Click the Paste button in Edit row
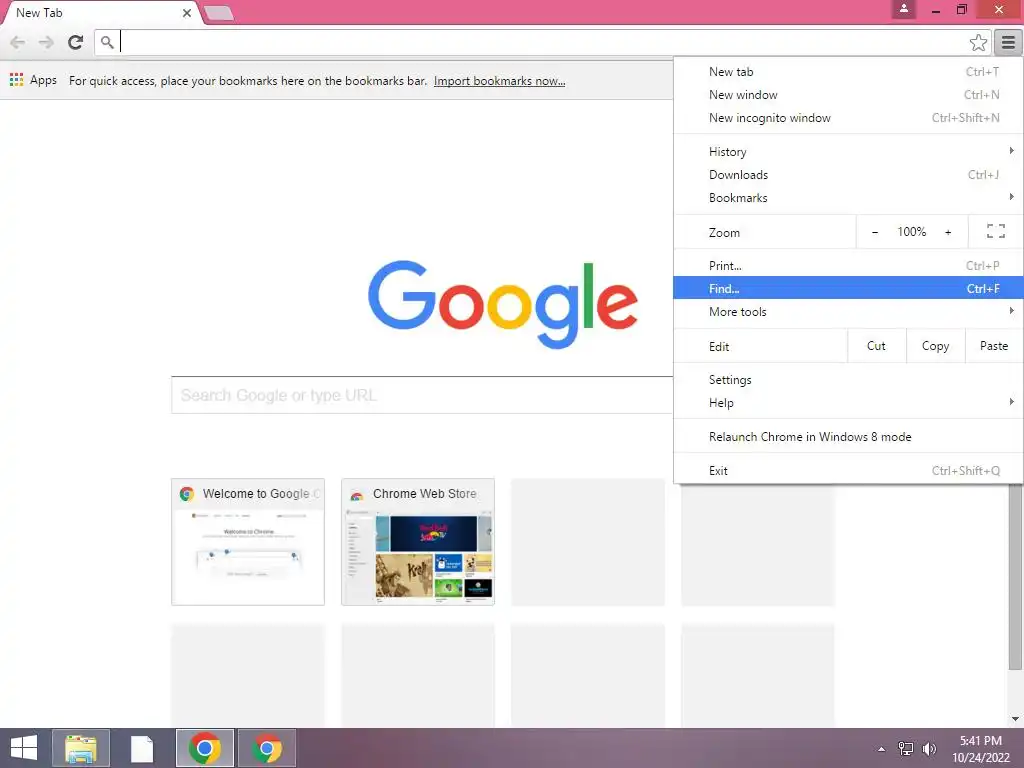The image size is (1024, 768). click(993, 346)
